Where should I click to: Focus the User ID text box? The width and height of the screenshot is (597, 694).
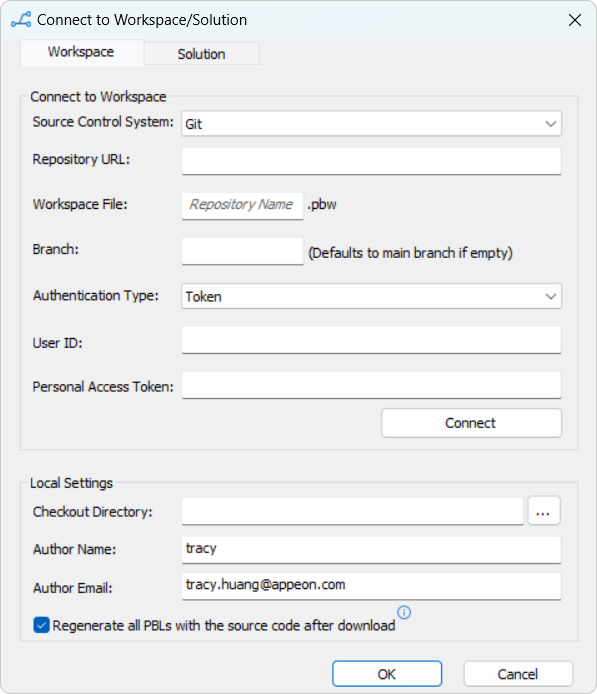pos(371,340)
